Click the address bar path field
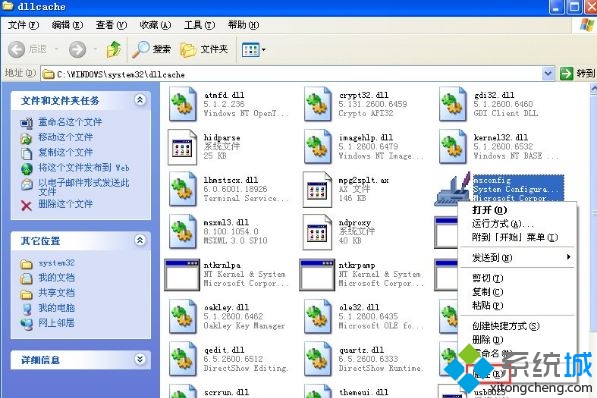This screenshot has height=398, width=597. pyautogui.click(x=292, y=74)
